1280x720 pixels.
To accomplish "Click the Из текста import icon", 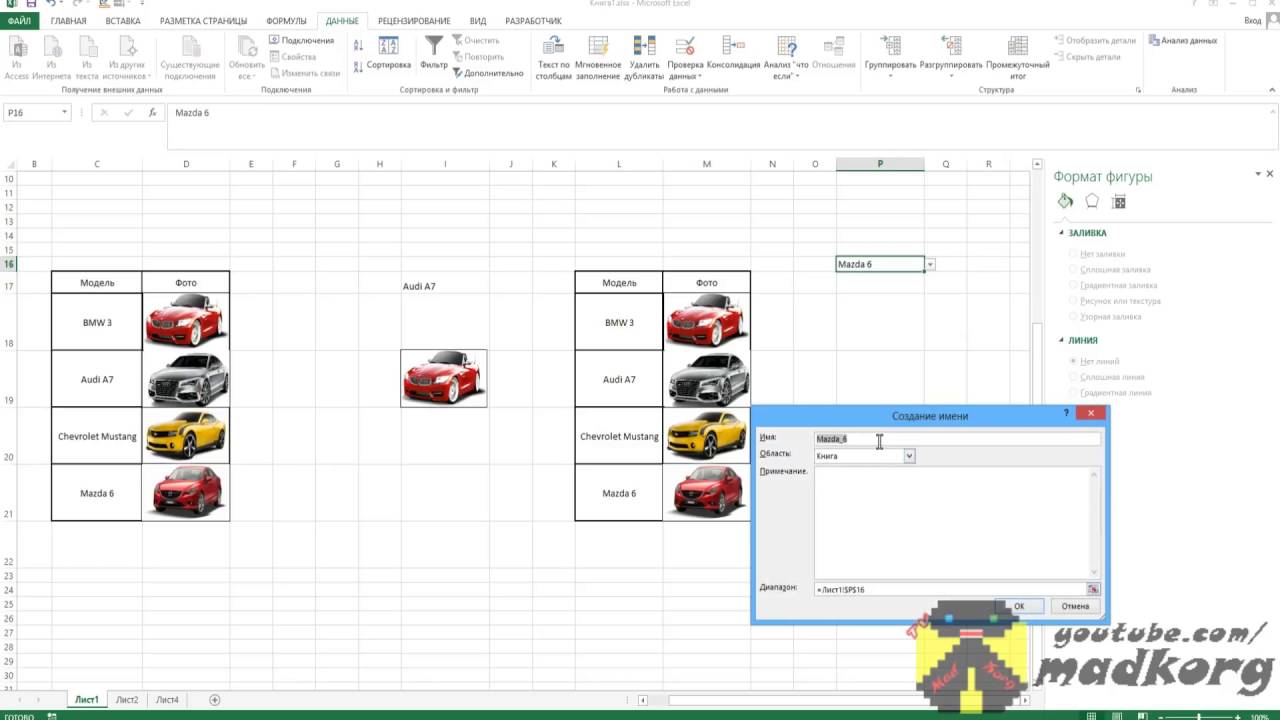I will pos(87,58).
